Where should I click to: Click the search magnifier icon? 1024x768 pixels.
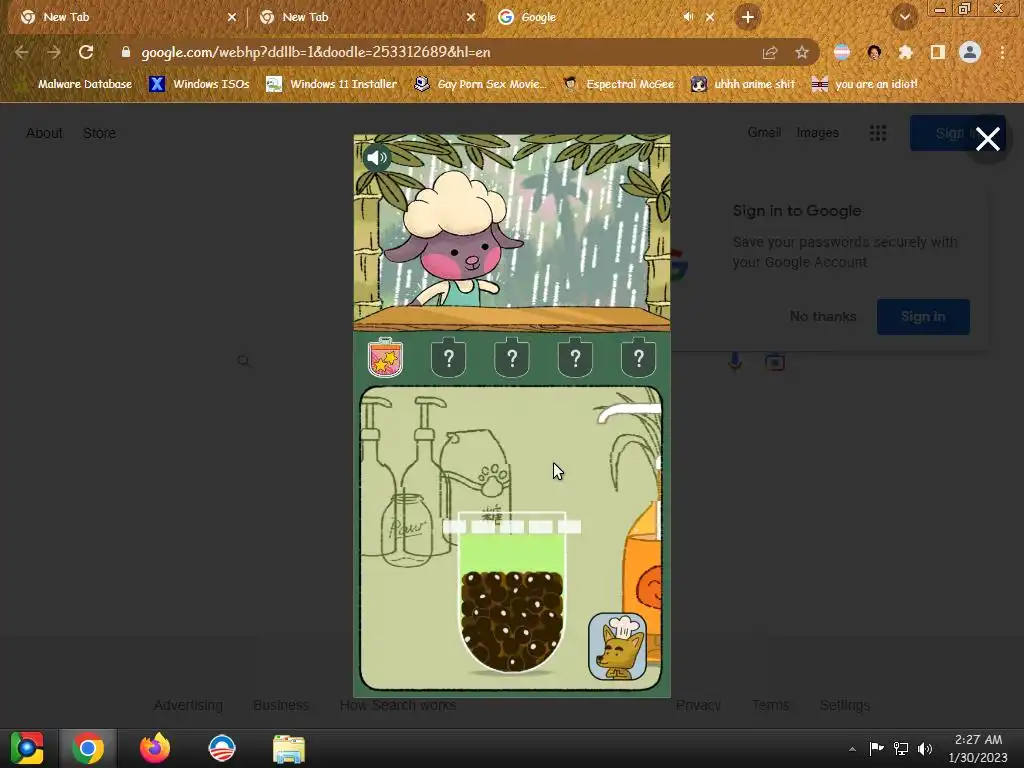pyautogui.click(x=244, y=361)
